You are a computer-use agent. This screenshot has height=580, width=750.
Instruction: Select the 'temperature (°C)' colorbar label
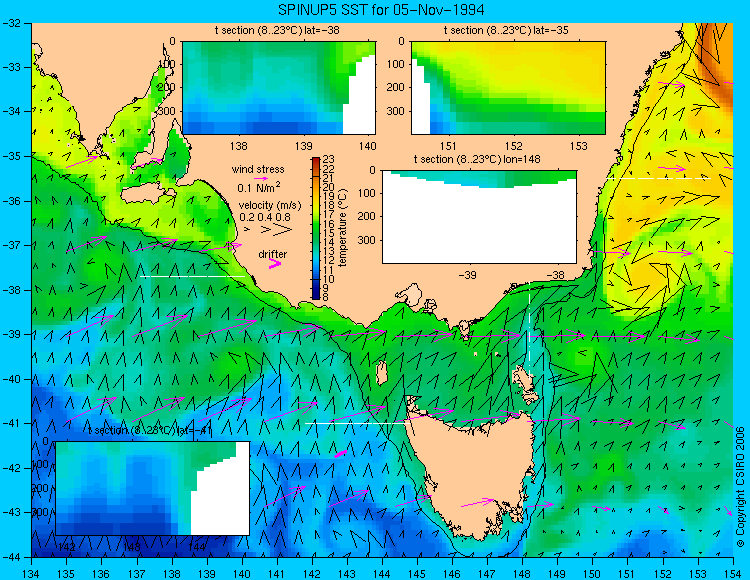[x=343, y=227]
